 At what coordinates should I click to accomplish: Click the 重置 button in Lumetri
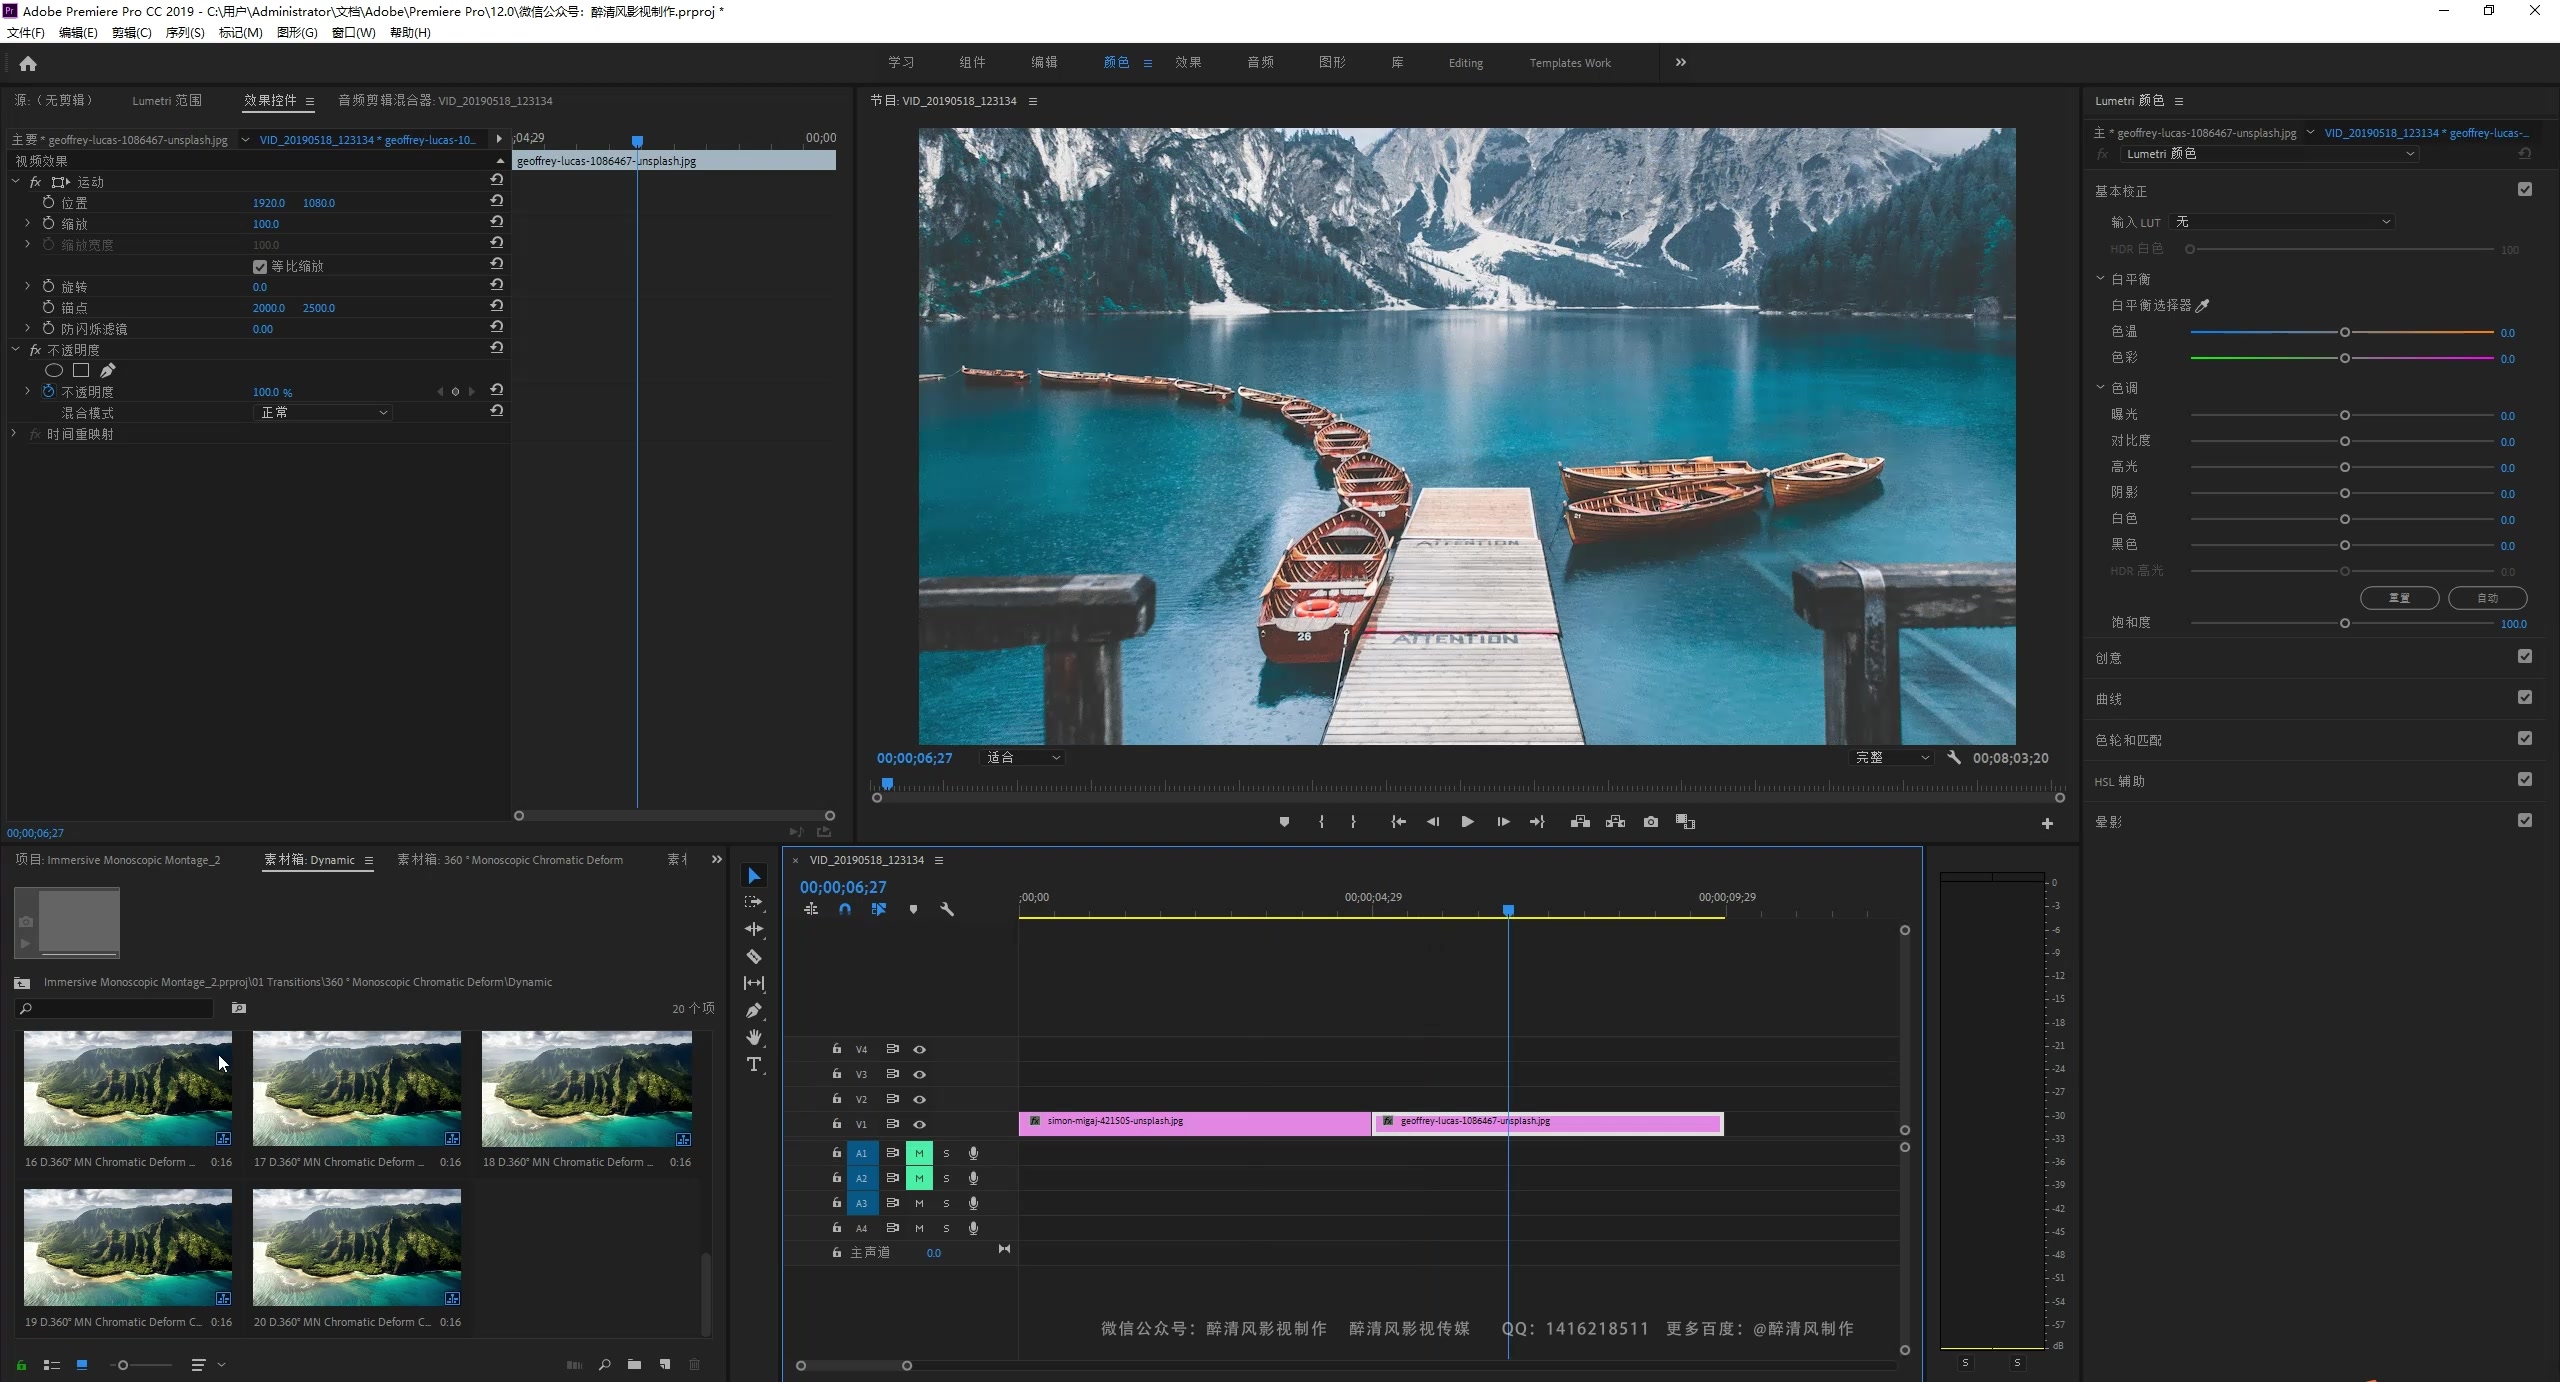pos(2399,597)
